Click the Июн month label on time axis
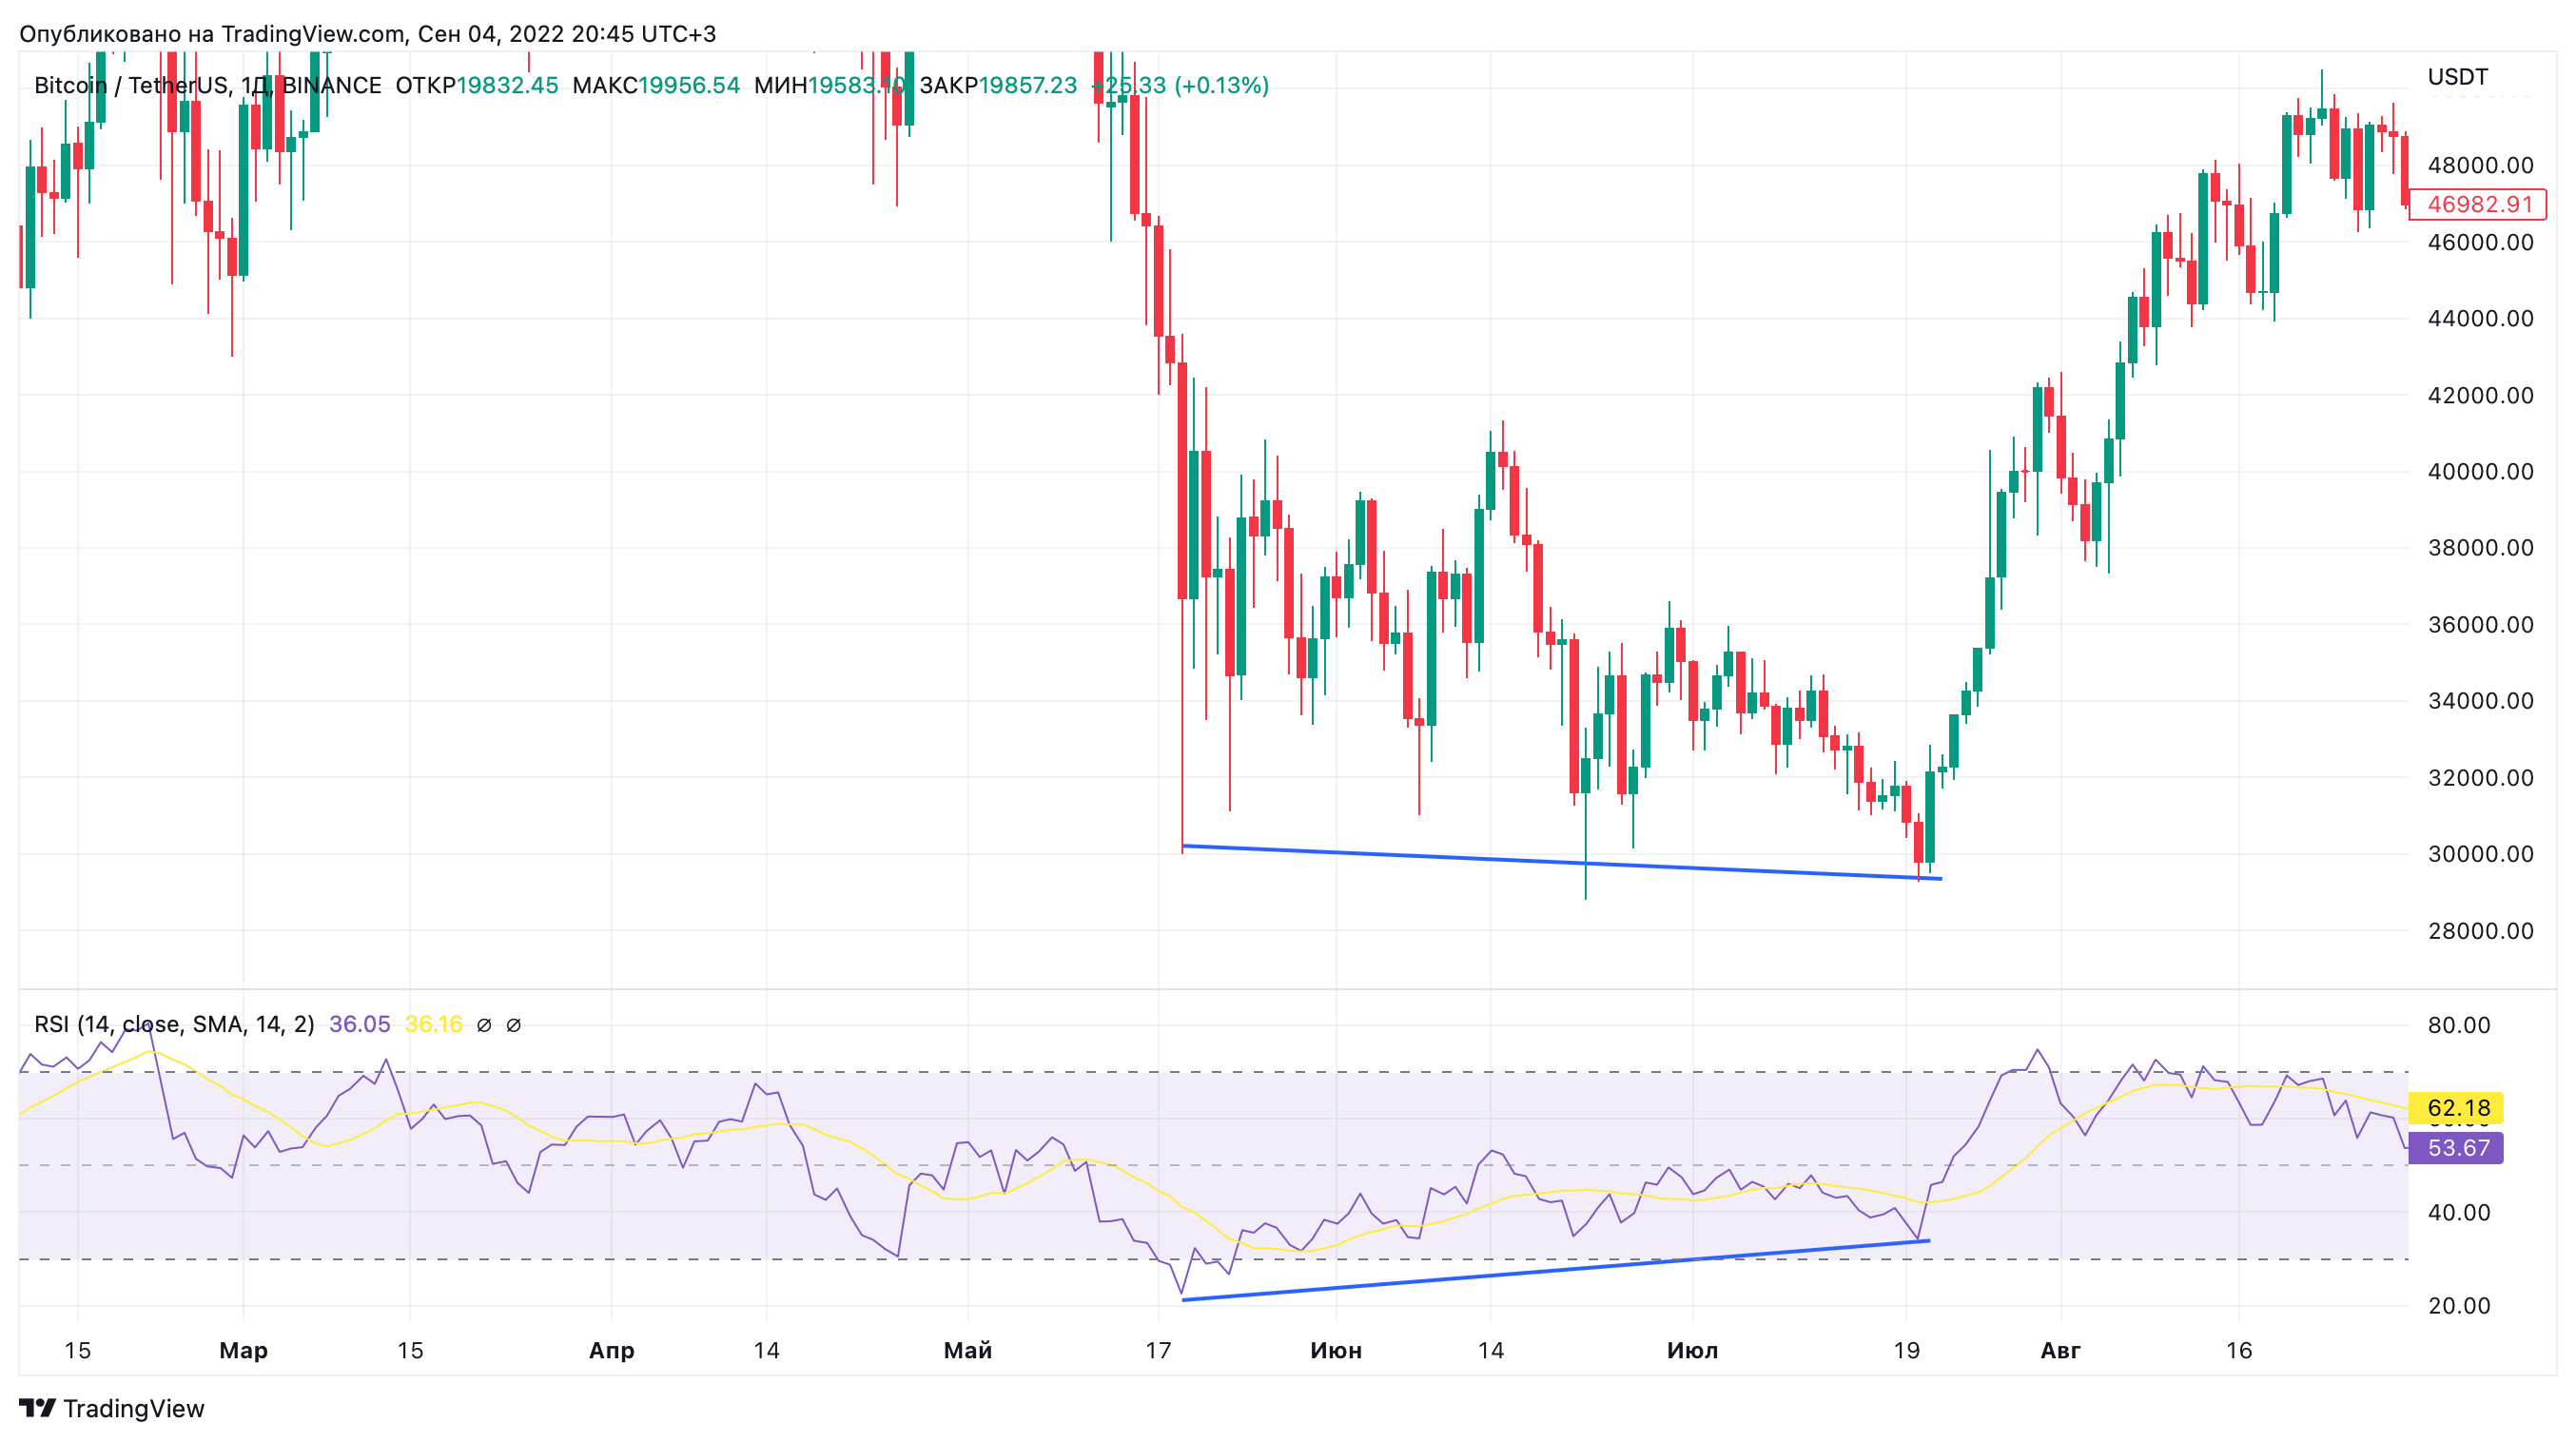The height and width of the screenshot is (1442, 2576). pyautogui.click(x=1336, y=1350)
